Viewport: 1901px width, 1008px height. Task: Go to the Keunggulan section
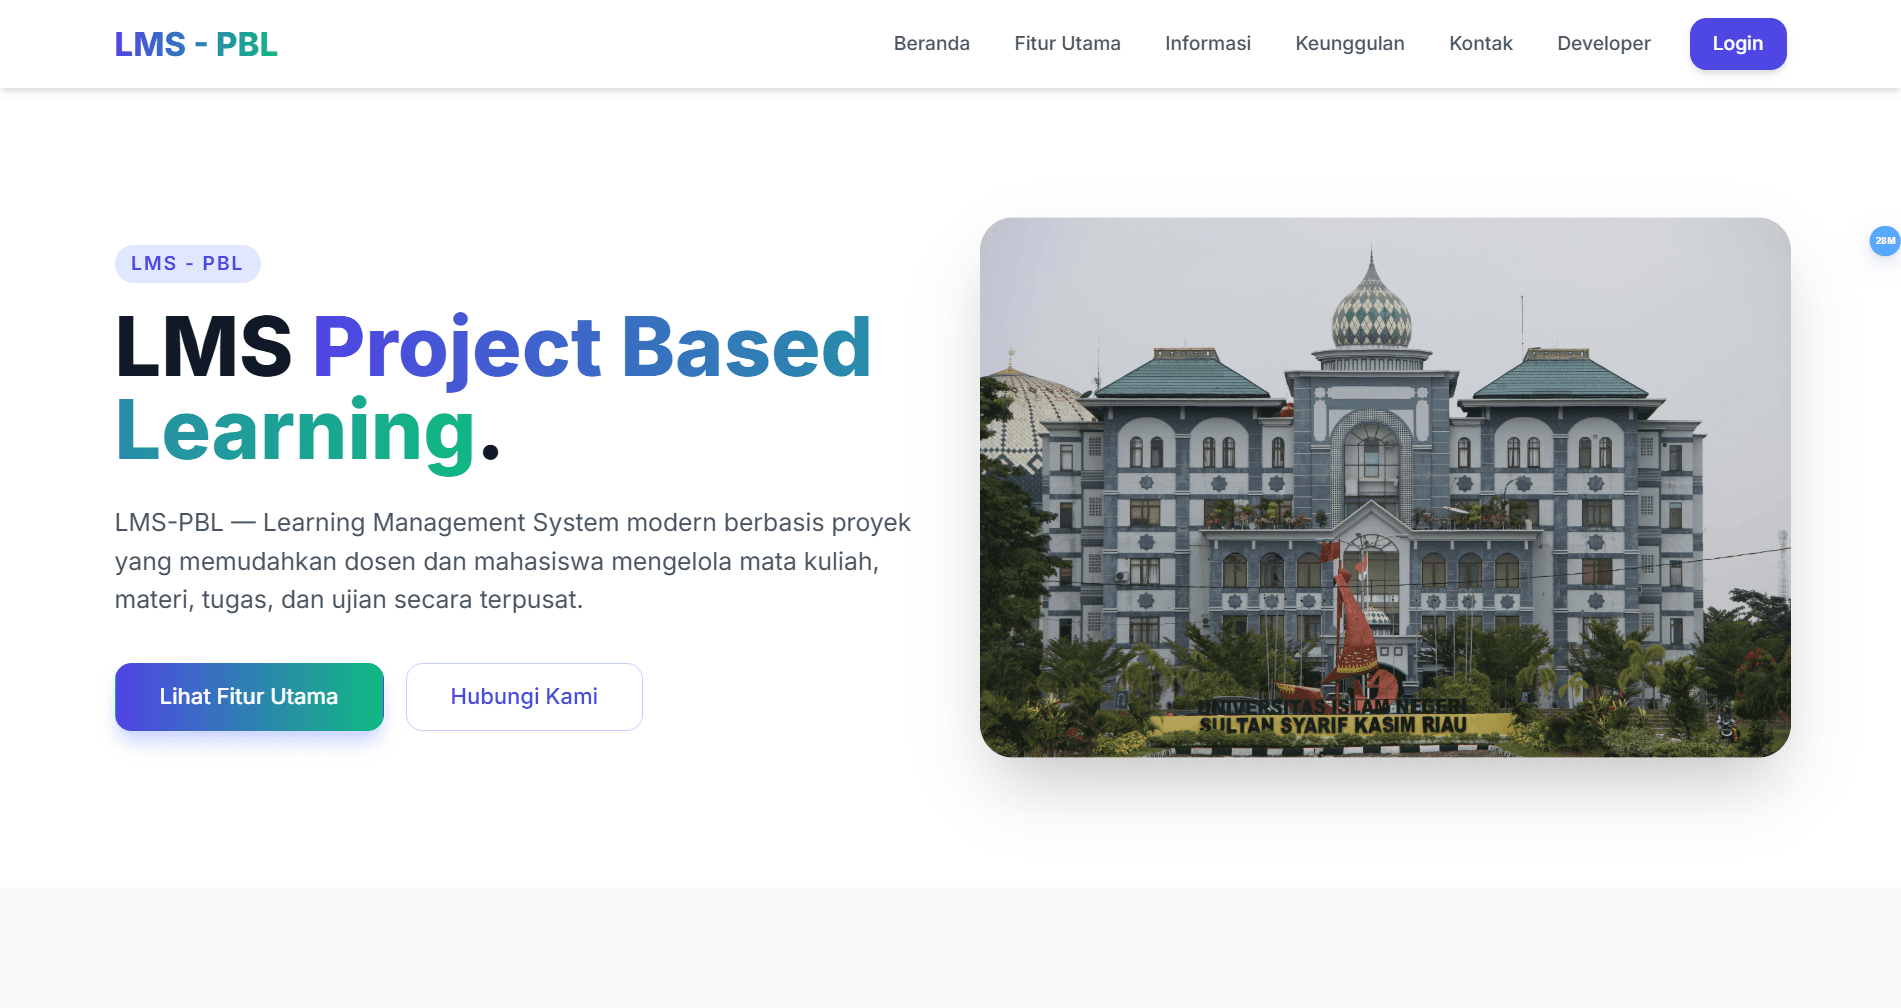(x=1350, y=43)
